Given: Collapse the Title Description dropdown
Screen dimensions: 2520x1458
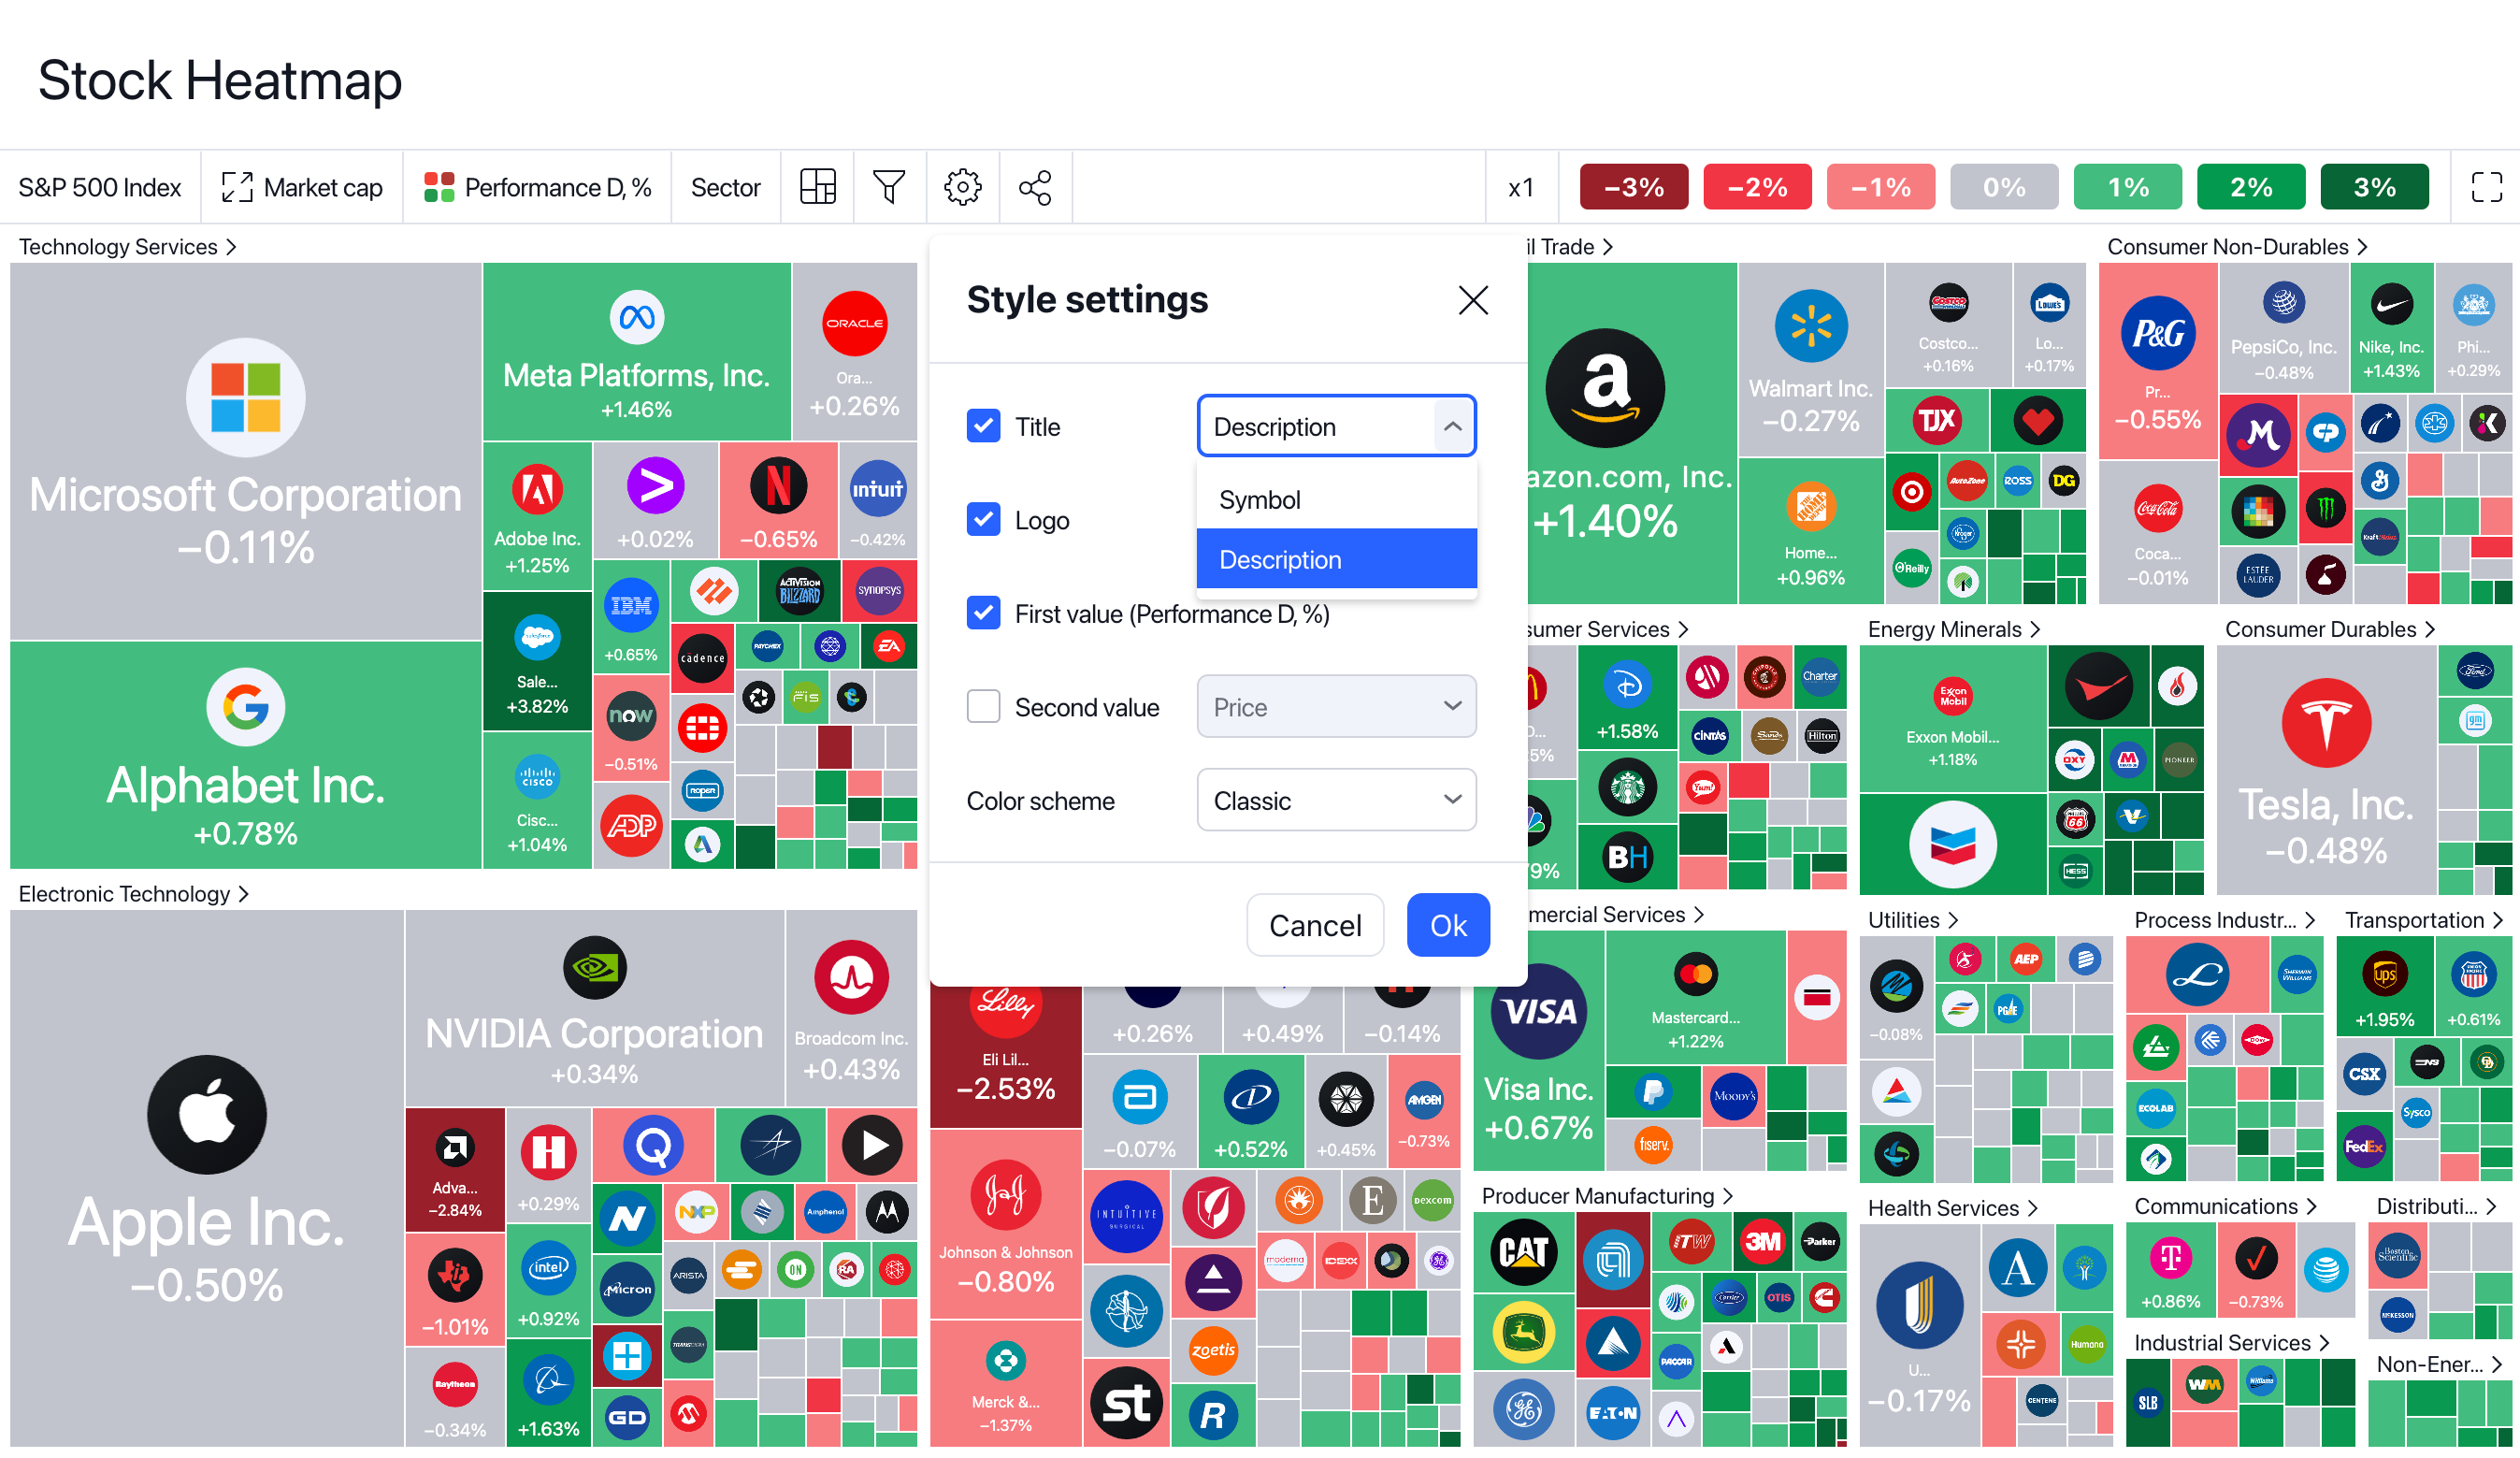Looking at the screenshot, I should coord(1451,426).
